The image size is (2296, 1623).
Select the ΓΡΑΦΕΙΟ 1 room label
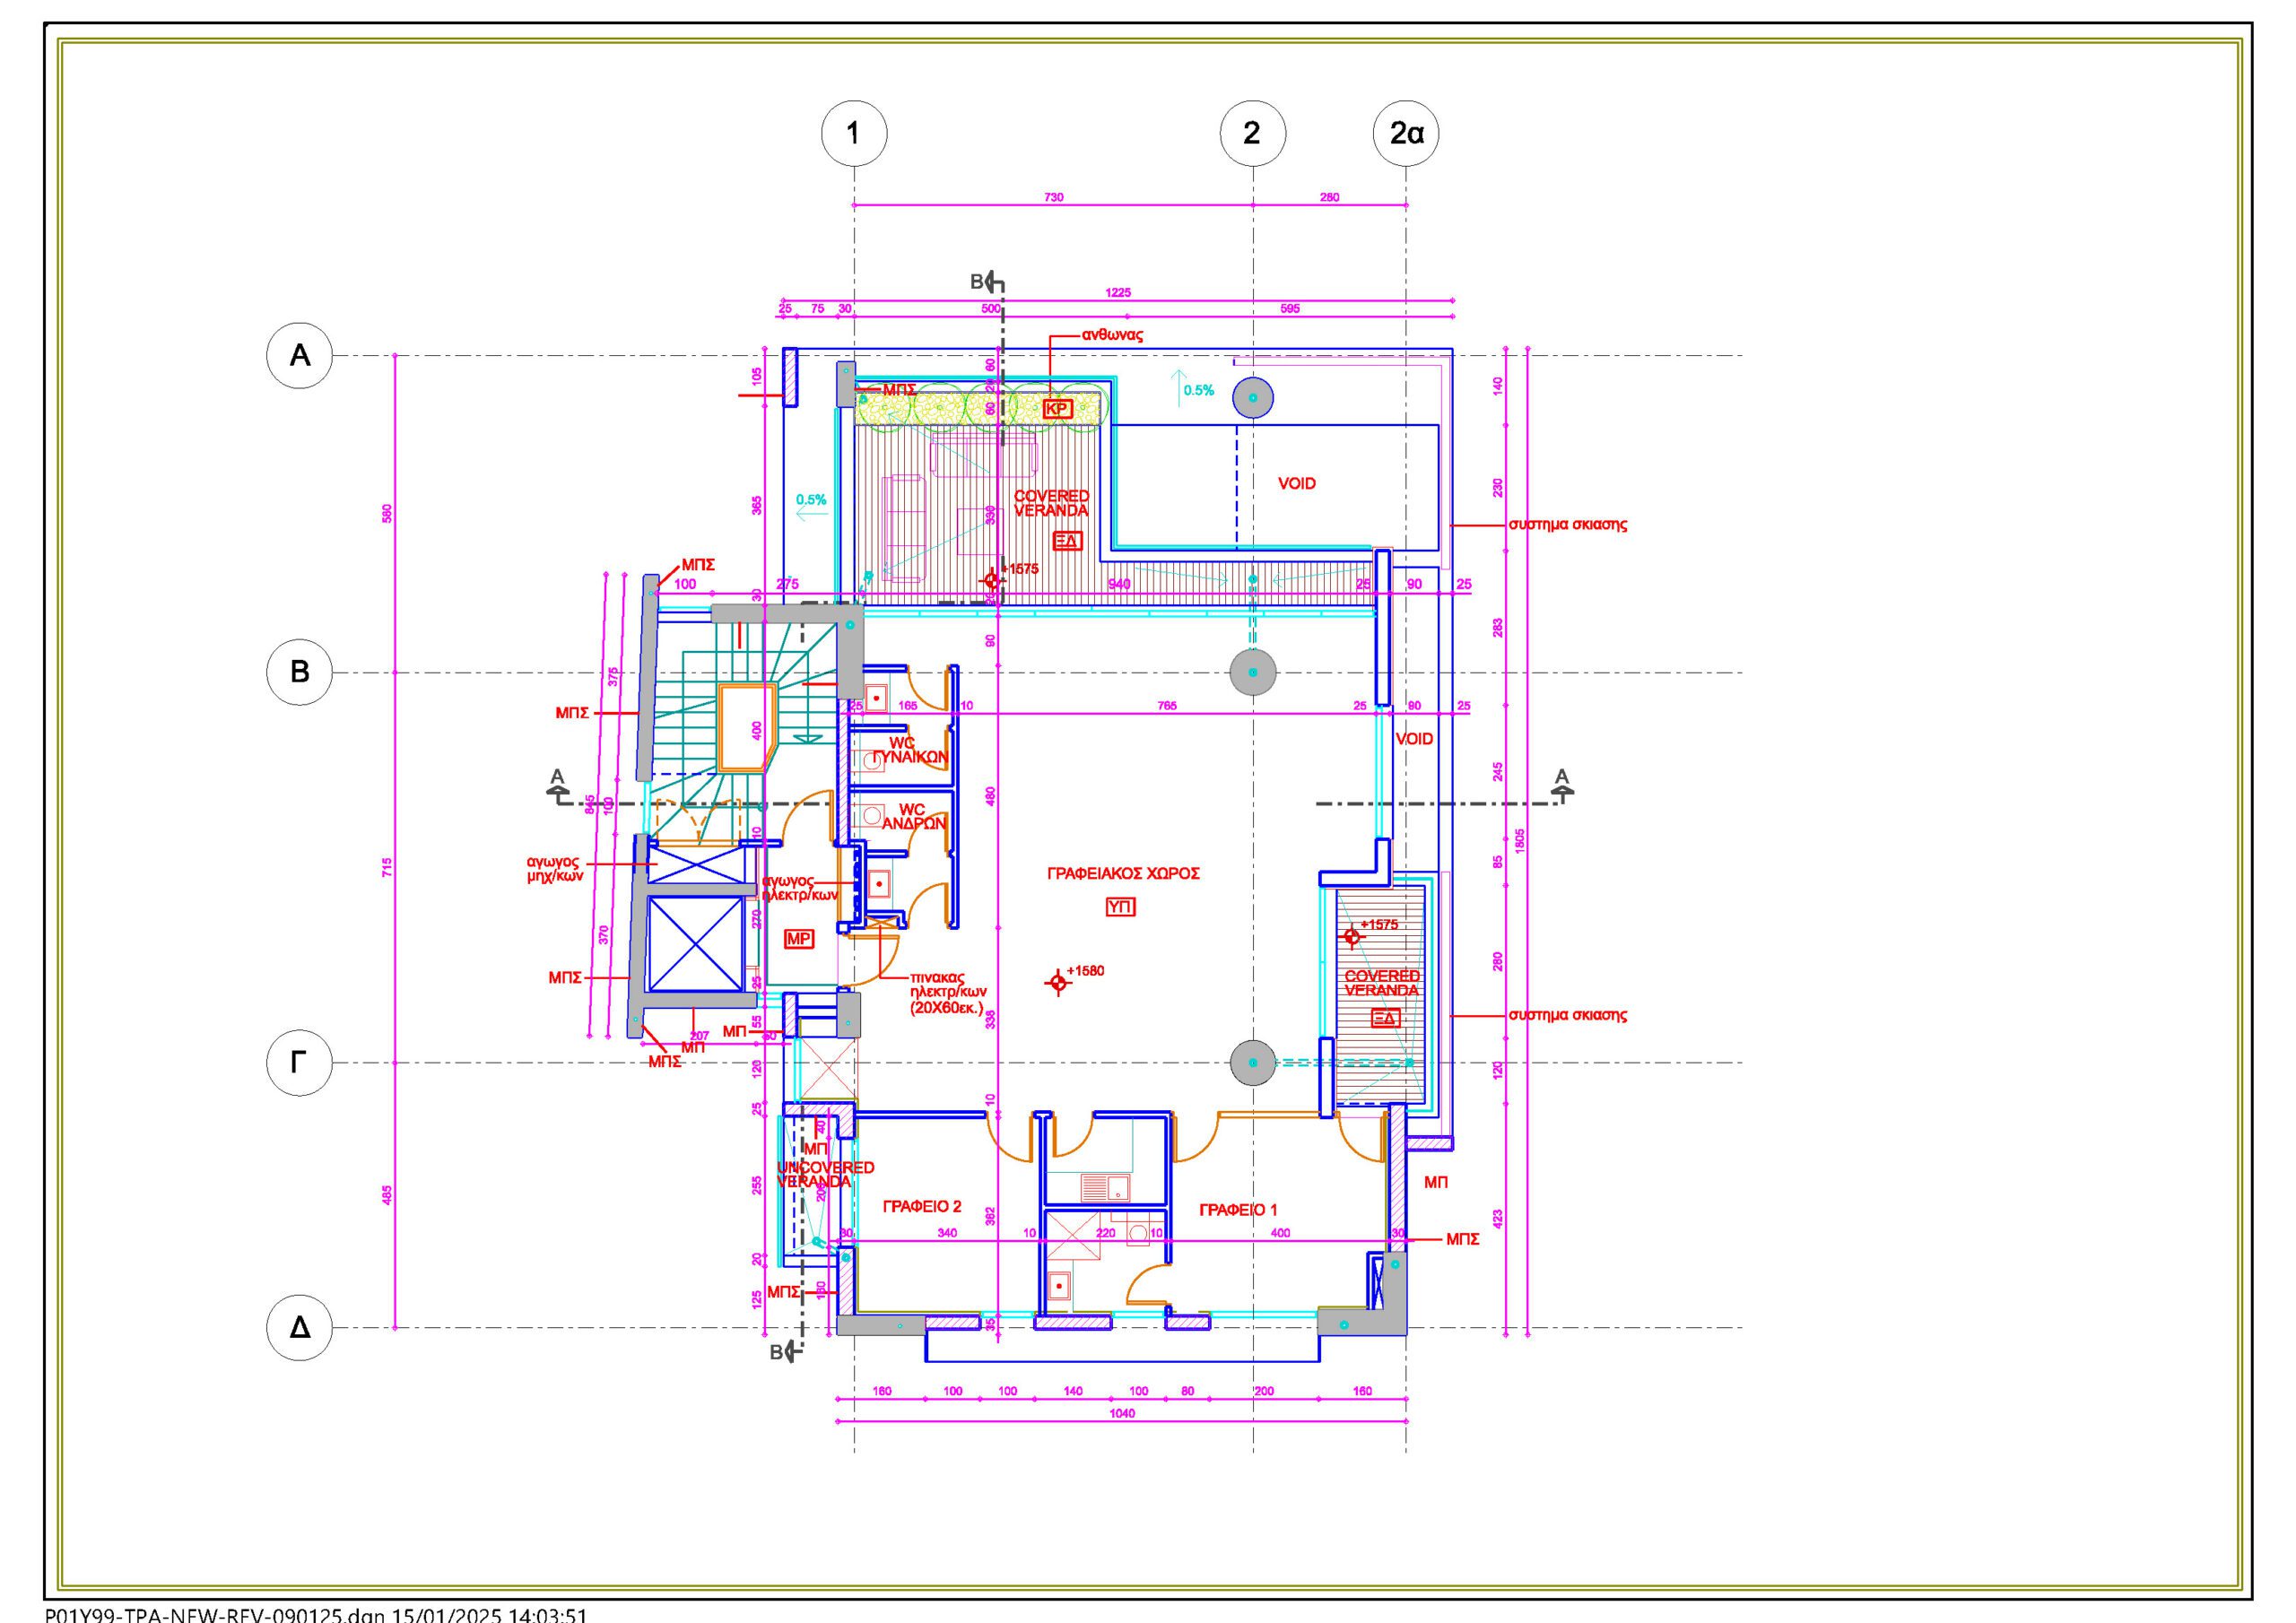point(1238,1210)
